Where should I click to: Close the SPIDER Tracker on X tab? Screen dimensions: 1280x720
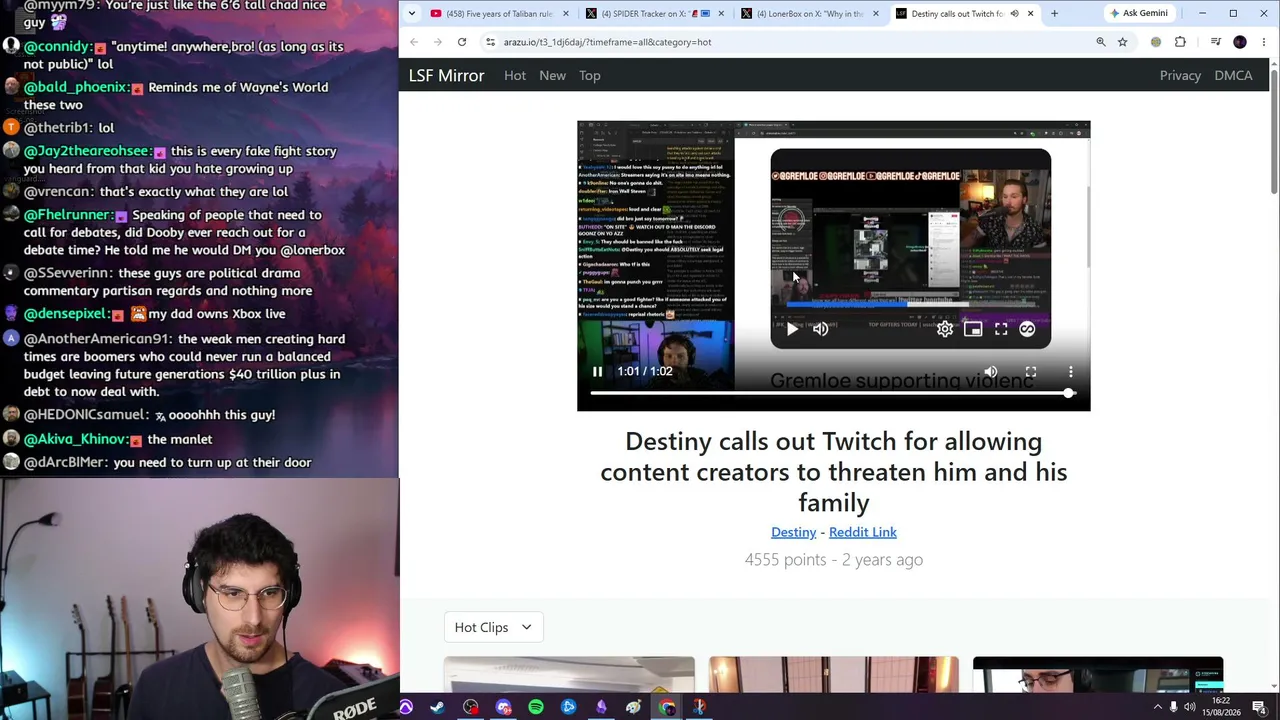pos(721,14)
